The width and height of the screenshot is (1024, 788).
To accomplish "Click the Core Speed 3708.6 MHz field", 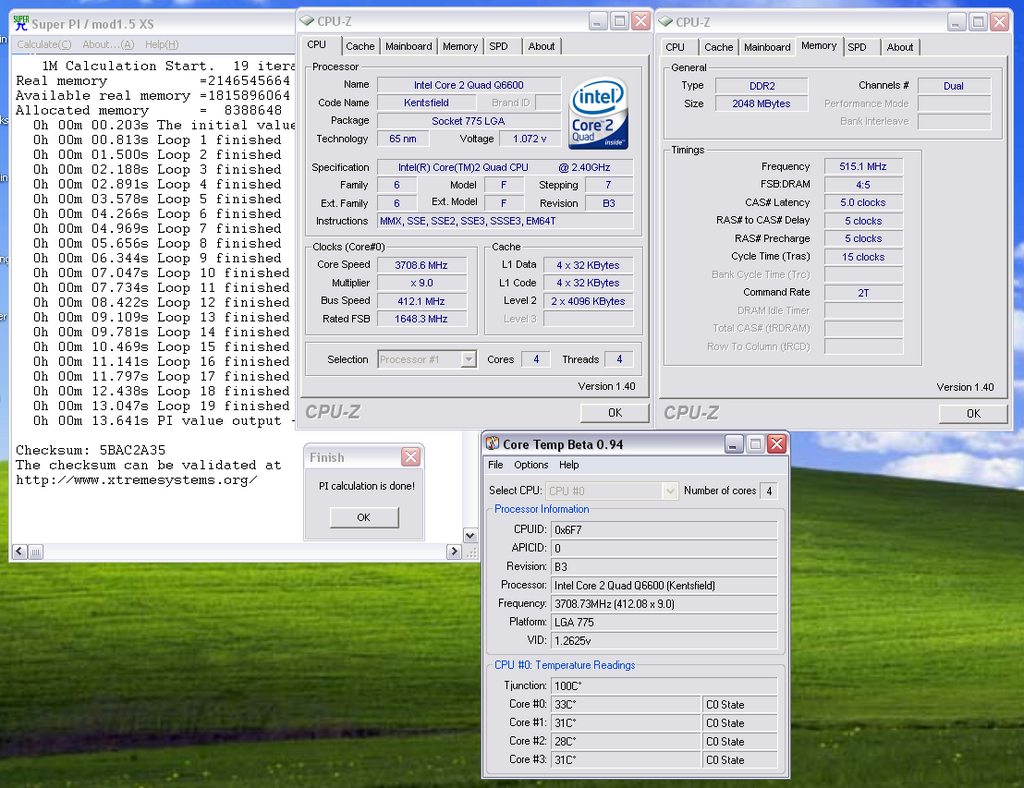I will point(422,265).
